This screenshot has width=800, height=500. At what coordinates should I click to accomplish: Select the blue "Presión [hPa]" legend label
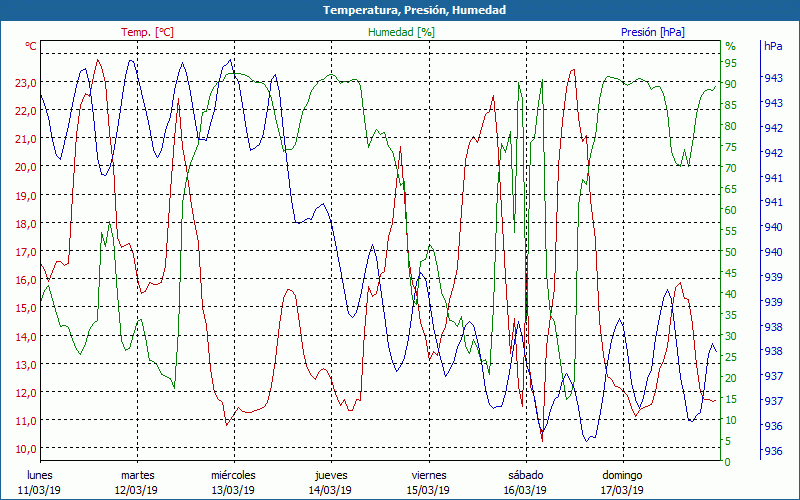[653, 32]
